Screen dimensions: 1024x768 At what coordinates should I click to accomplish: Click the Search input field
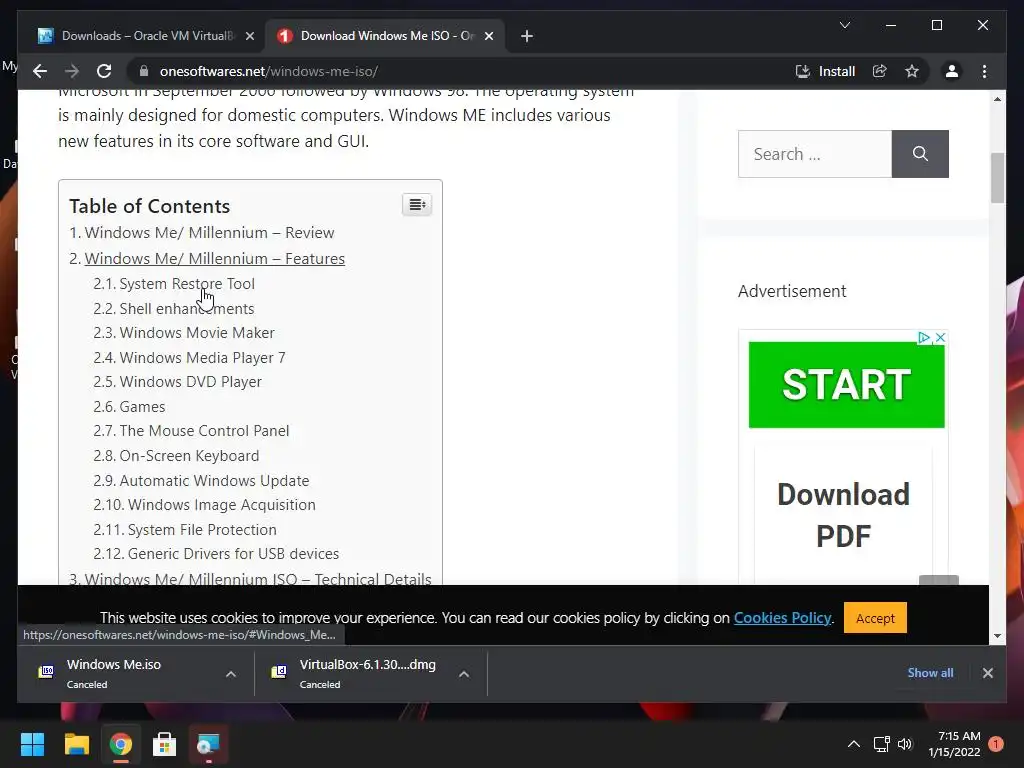(x=814, y=153)
